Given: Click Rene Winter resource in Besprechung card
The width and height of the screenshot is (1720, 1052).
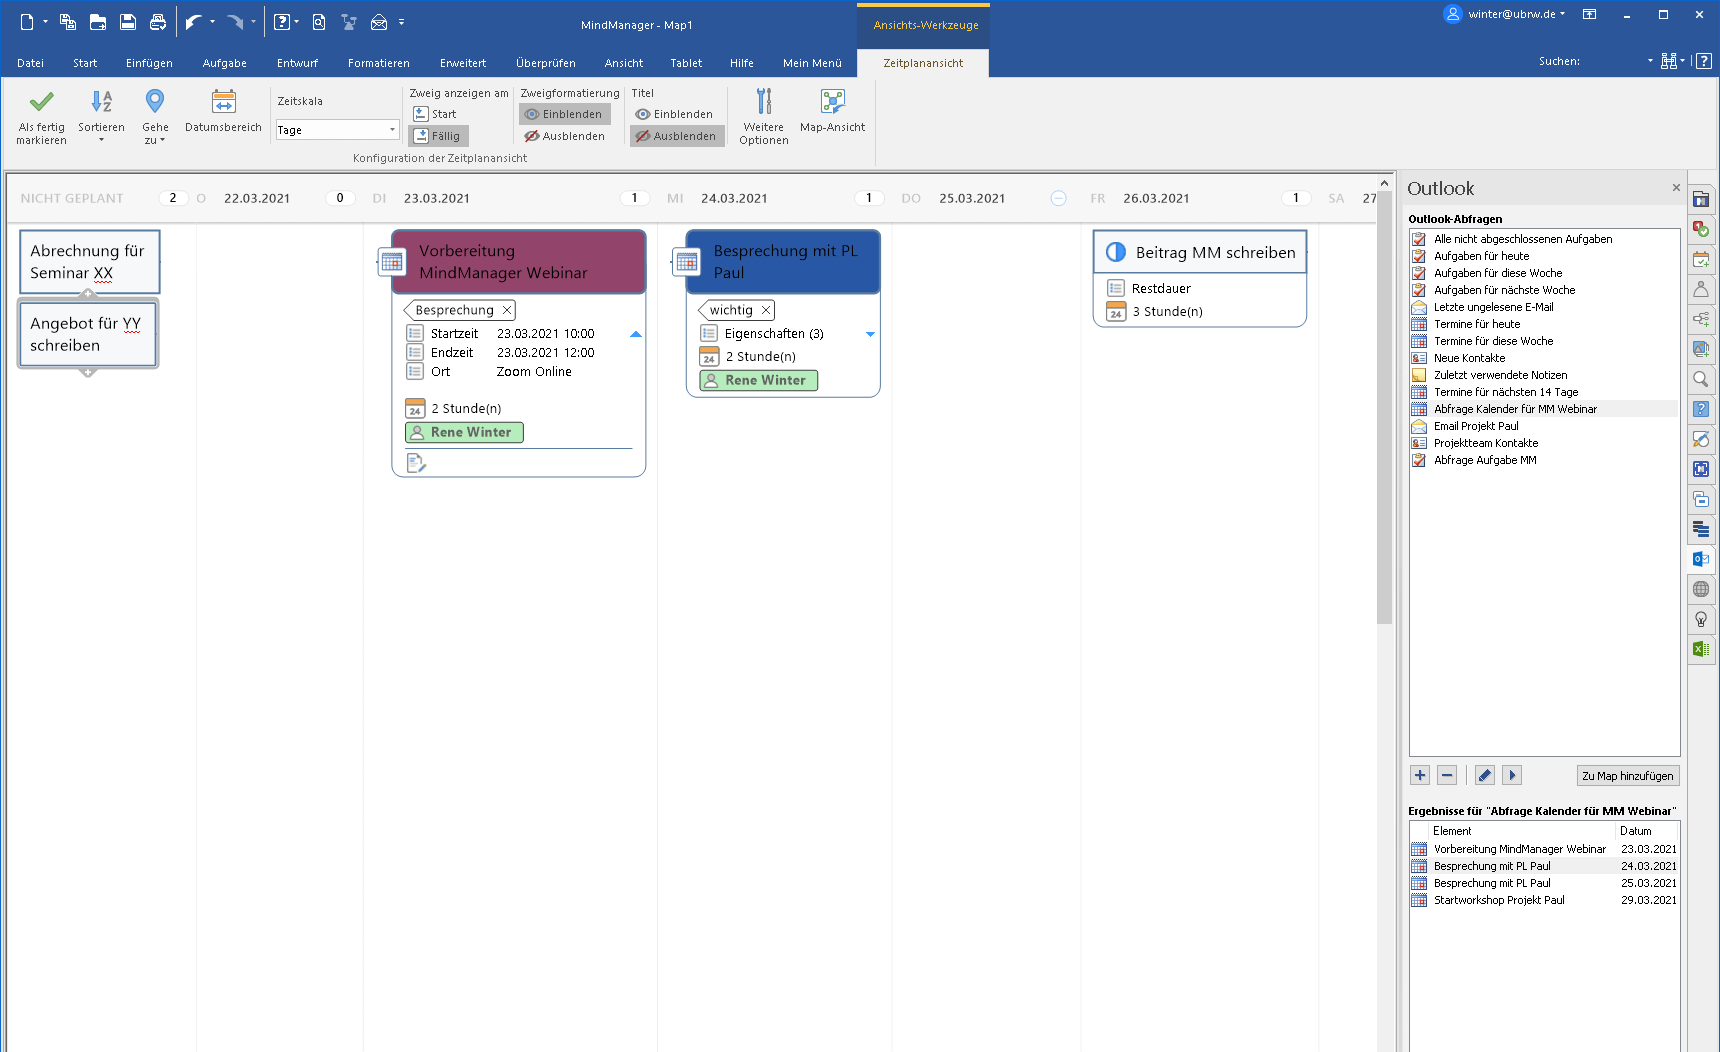Looking at the screenshot, I should tap(759, 380).
